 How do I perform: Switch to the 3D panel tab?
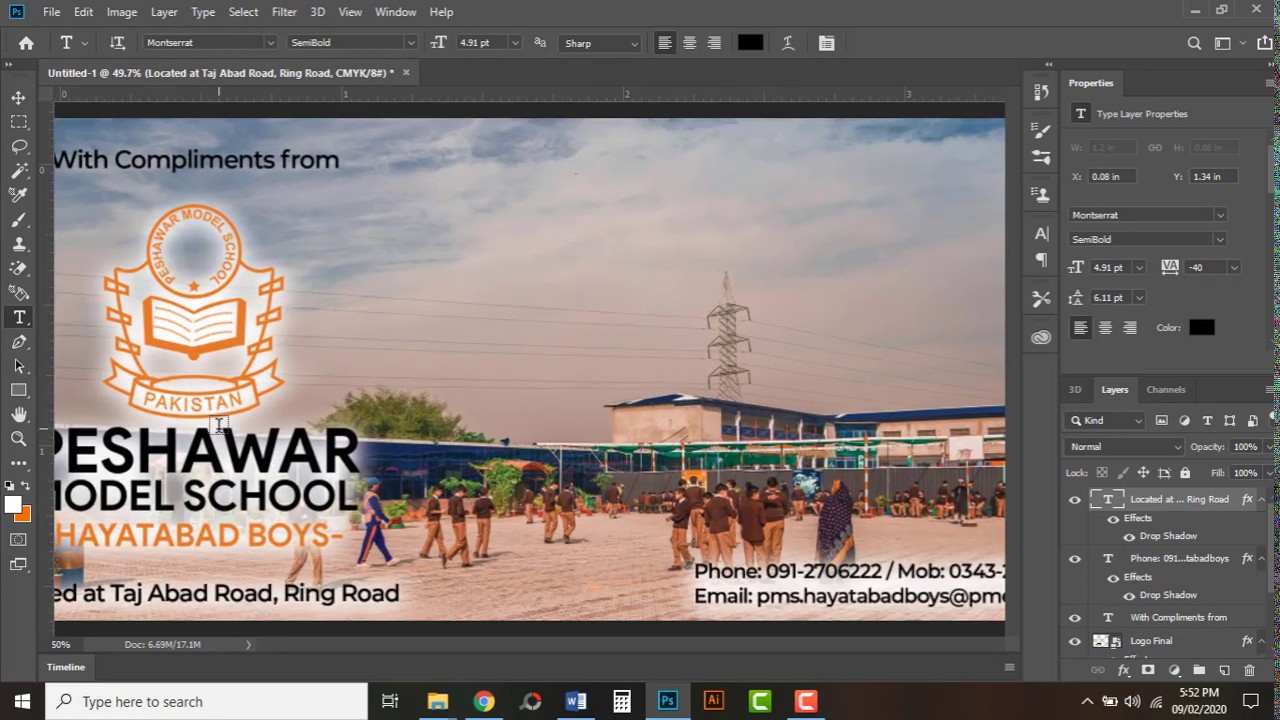[x=1075, y=390]
